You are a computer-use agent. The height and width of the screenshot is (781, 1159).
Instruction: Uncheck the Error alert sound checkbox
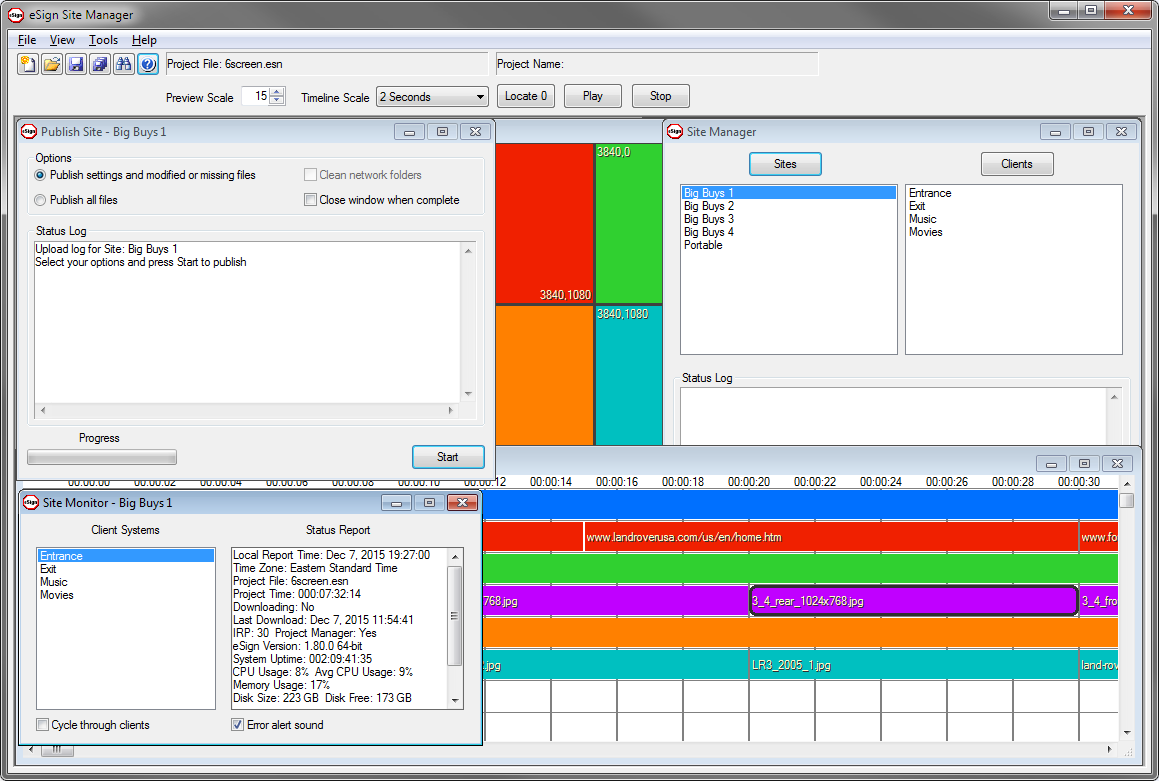coord(238,725)
